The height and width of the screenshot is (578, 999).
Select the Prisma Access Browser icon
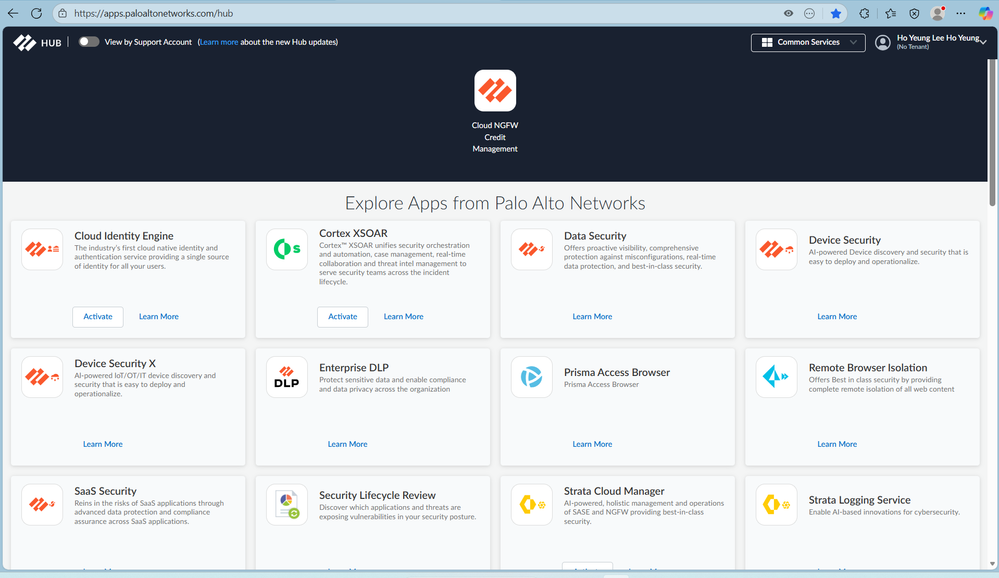click(531, 377)
